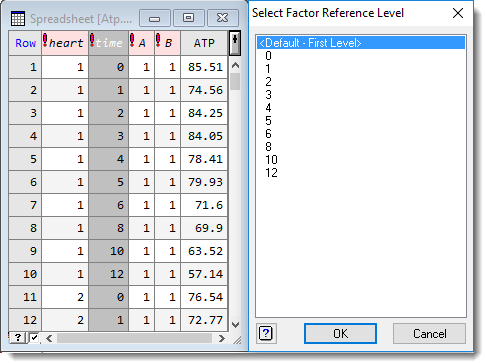
Task: Click red factor marker on column B
Action: pos(158,40)
